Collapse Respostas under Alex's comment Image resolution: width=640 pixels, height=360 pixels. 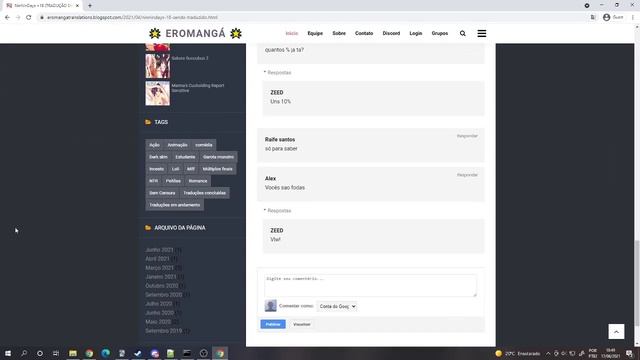tap(278, 211)
